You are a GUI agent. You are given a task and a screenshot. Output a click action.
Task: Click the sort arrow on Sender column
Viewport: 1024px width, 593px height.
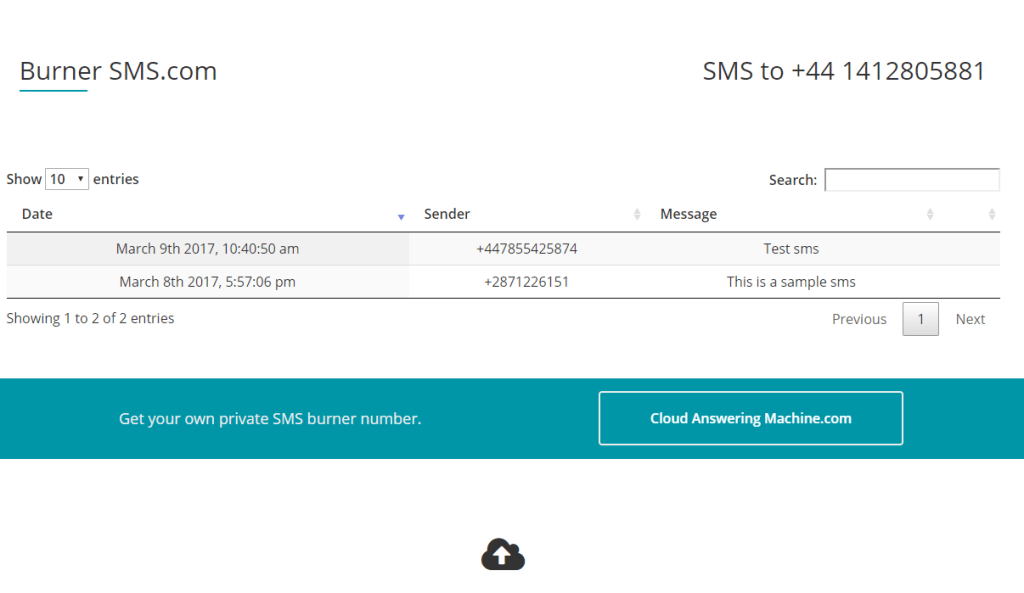[637, 214]
